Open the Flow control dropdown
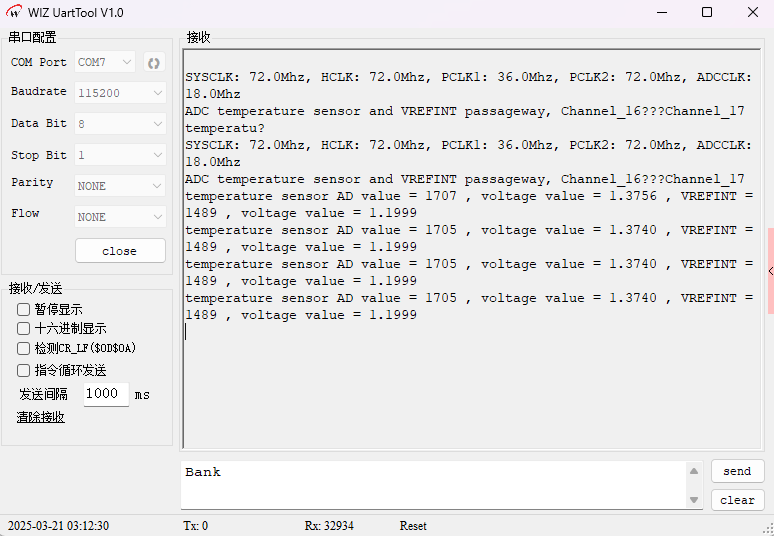Image resolution: width=774 pixels, height=536 pixels. click(x=120, y=217)
